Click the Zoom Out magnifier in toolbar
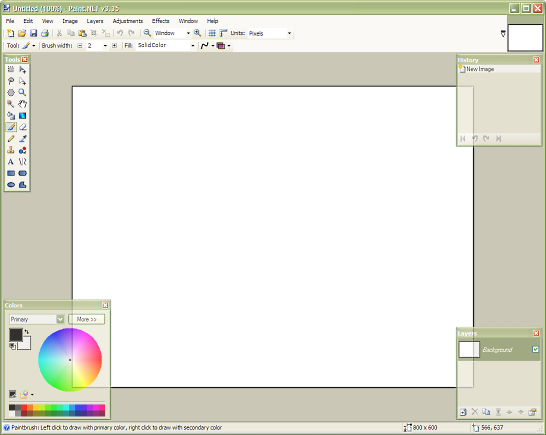The image size is (546, 435). [x=147, y=33]
